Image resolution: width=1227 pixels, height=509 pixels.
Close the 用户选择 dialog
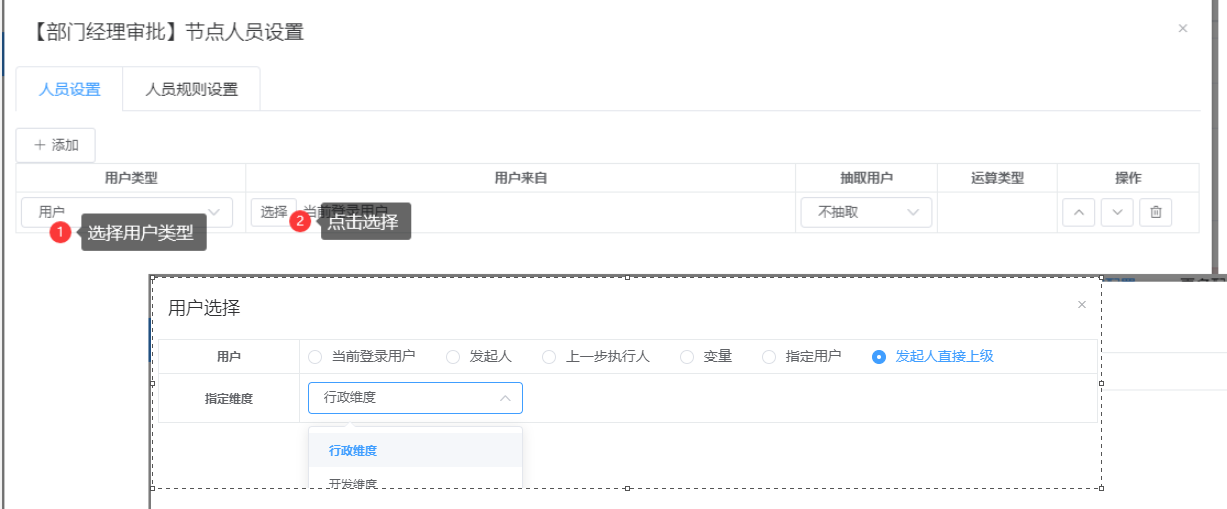click(x=1081, y=305)
